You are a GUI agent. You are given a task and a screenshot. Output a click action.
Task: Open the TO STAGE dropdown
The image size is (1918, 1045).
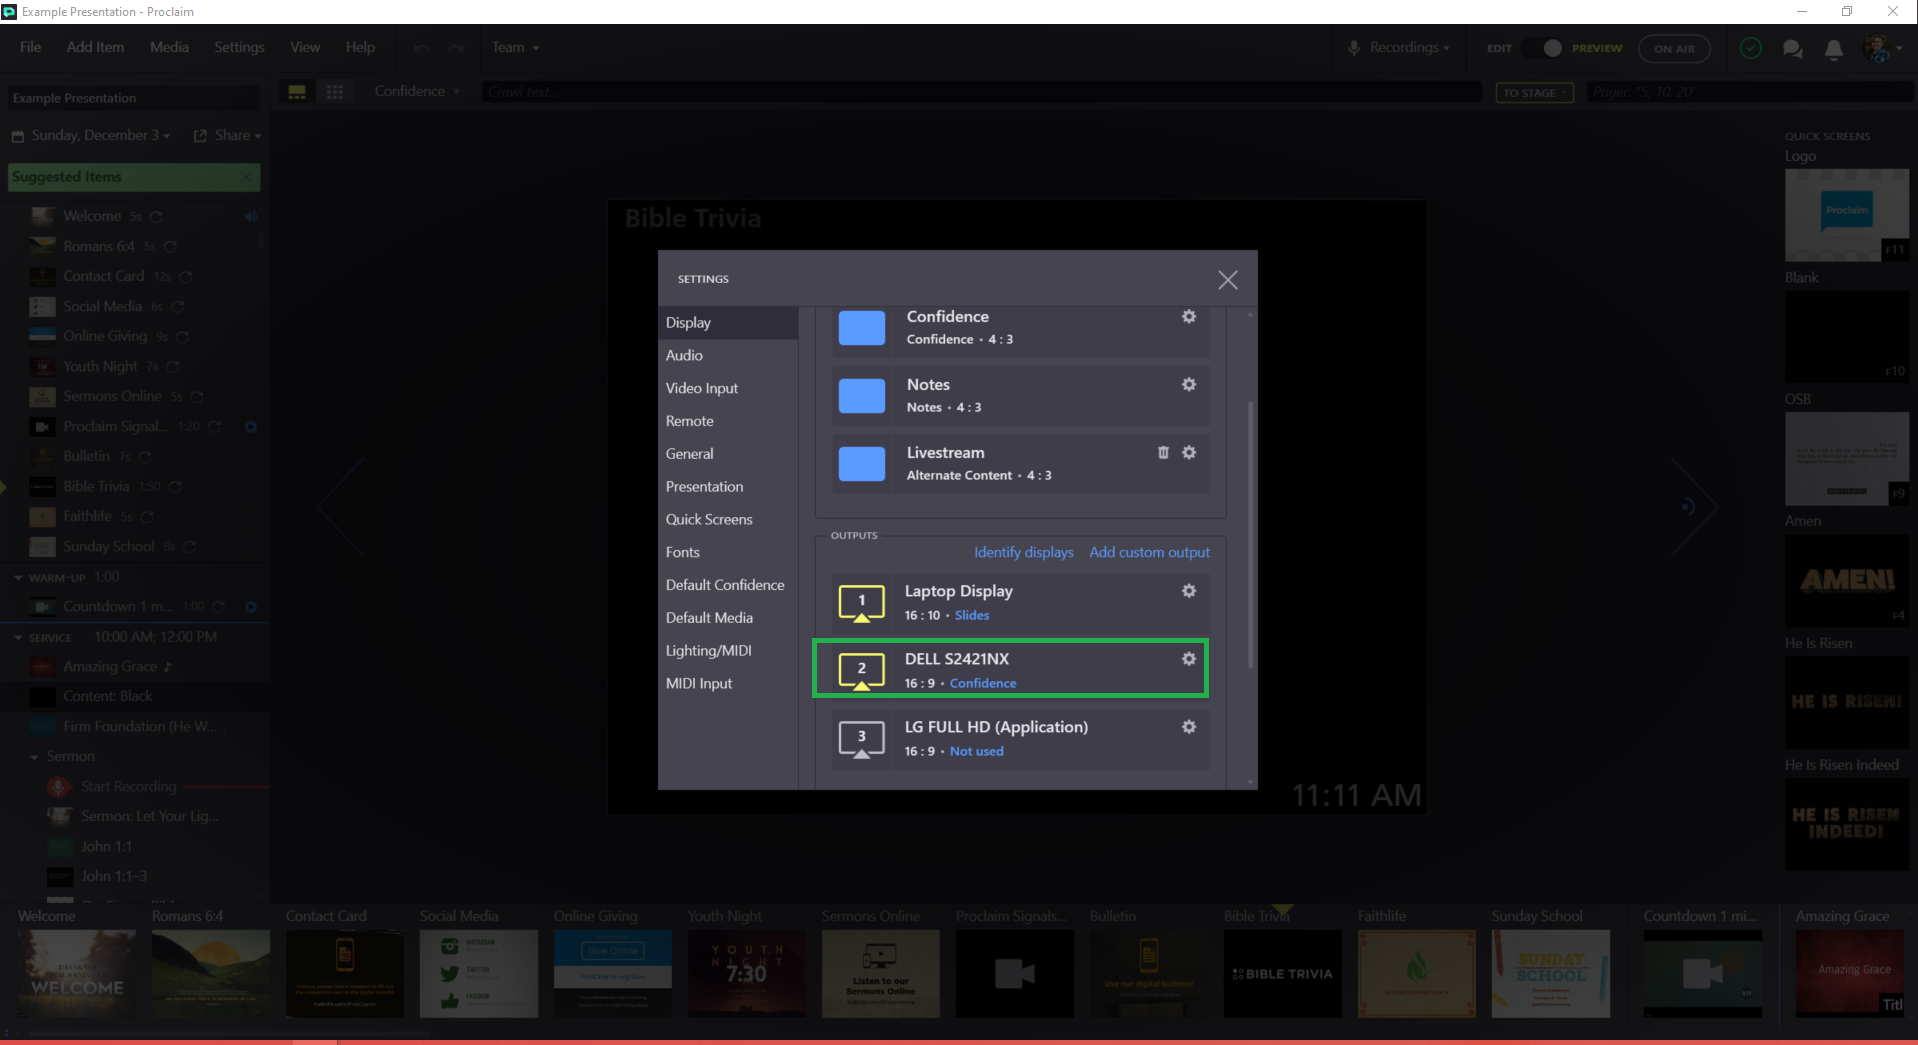click(1535, 92)
